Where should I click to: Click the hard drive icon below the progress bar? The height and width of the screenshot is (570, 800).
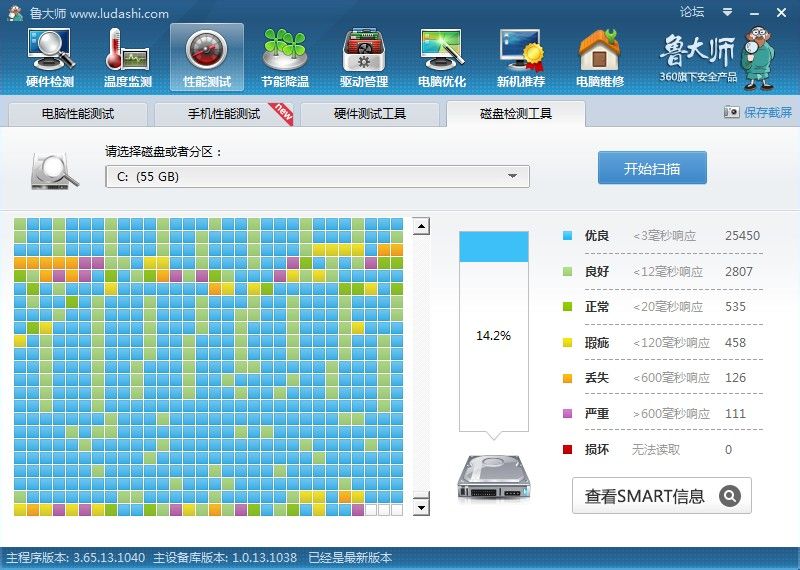tap(493, 478)
